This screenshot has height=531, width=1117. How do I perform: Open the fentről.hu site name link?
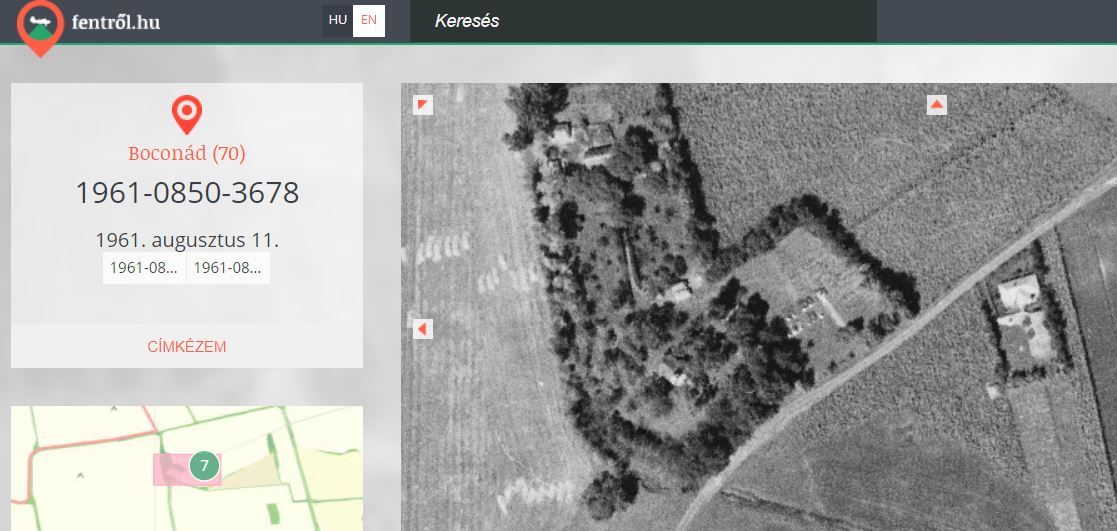(115, 22)
